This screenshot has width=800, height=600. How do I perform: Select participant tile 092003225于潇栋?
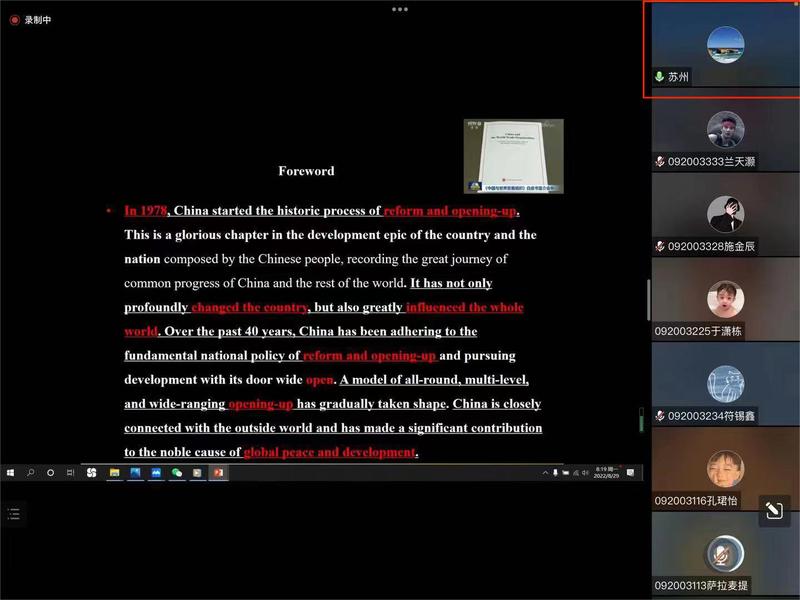pos(724,298)
